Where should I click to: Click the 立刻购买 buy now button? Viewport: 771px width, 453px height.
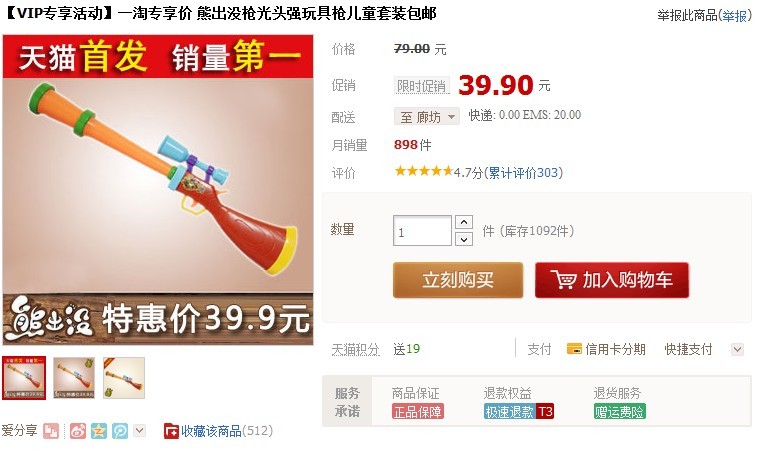[x=458, y=280]
